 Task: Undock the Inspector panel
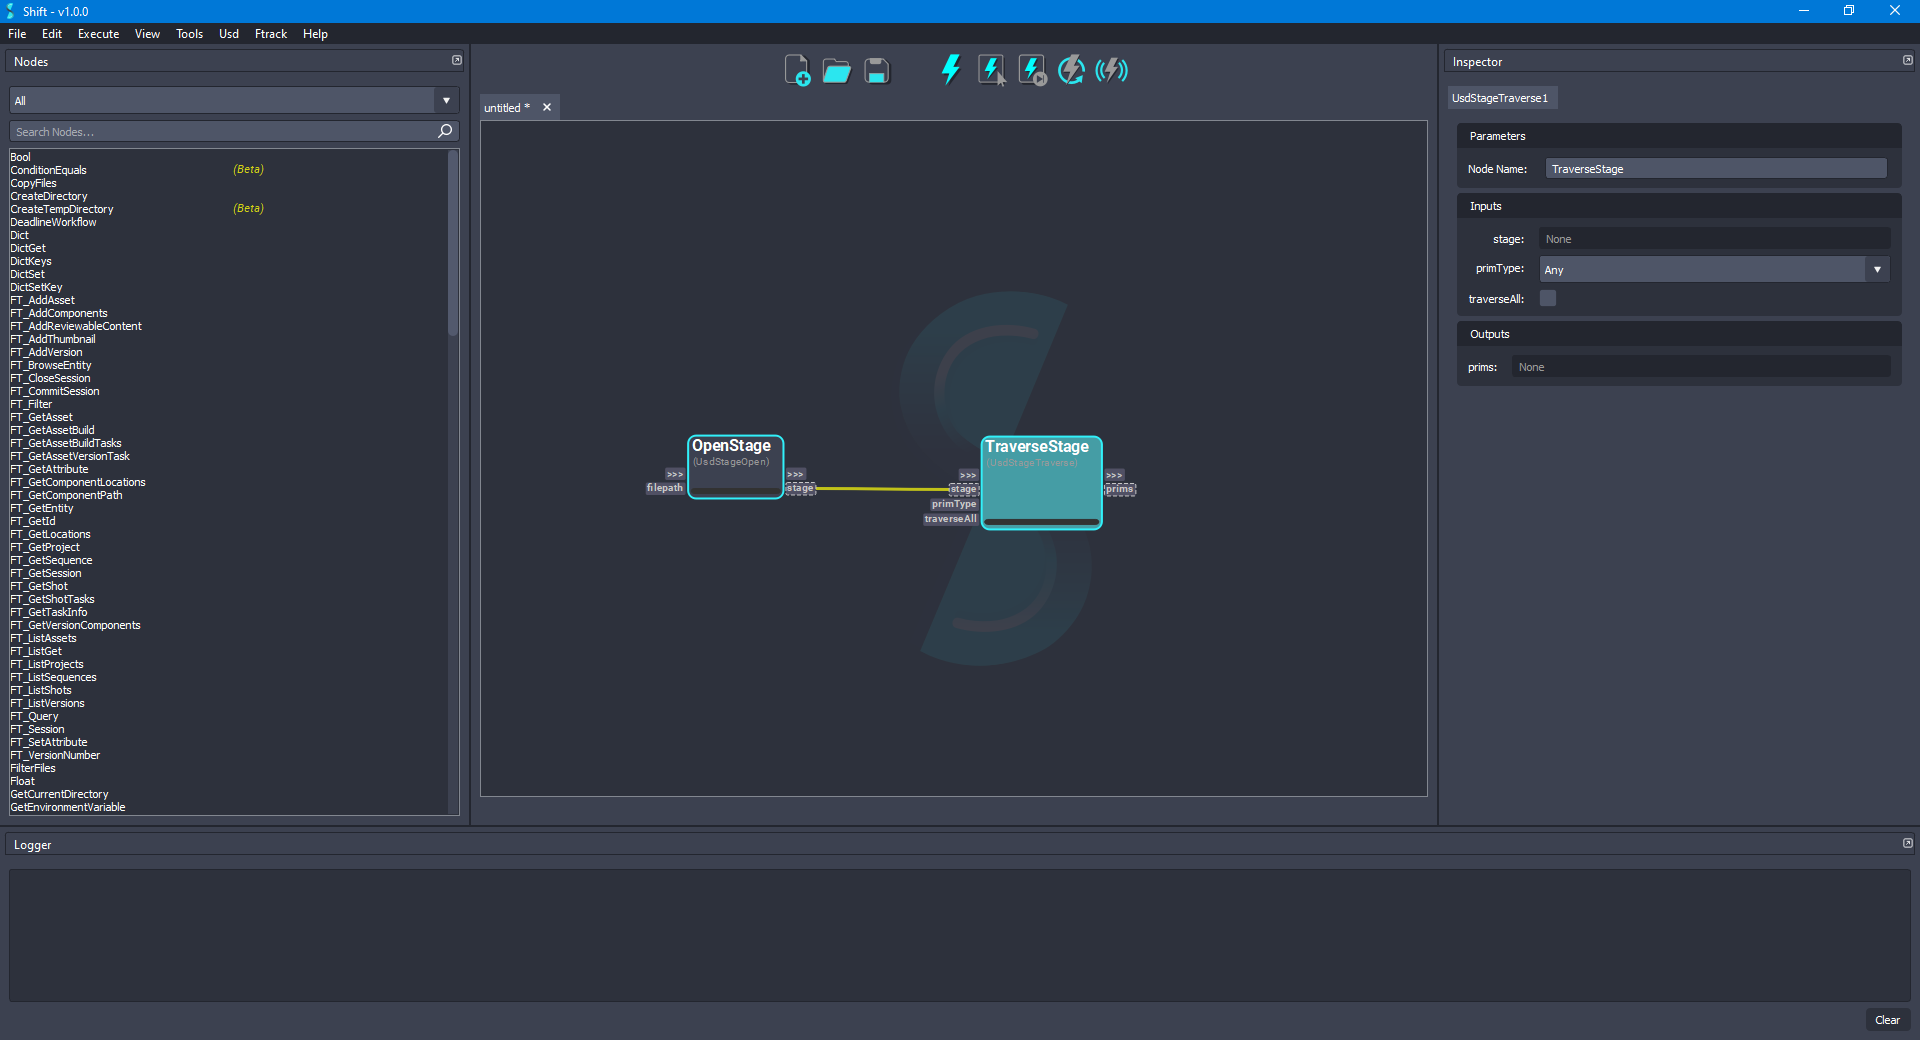tap(1907, 60)
